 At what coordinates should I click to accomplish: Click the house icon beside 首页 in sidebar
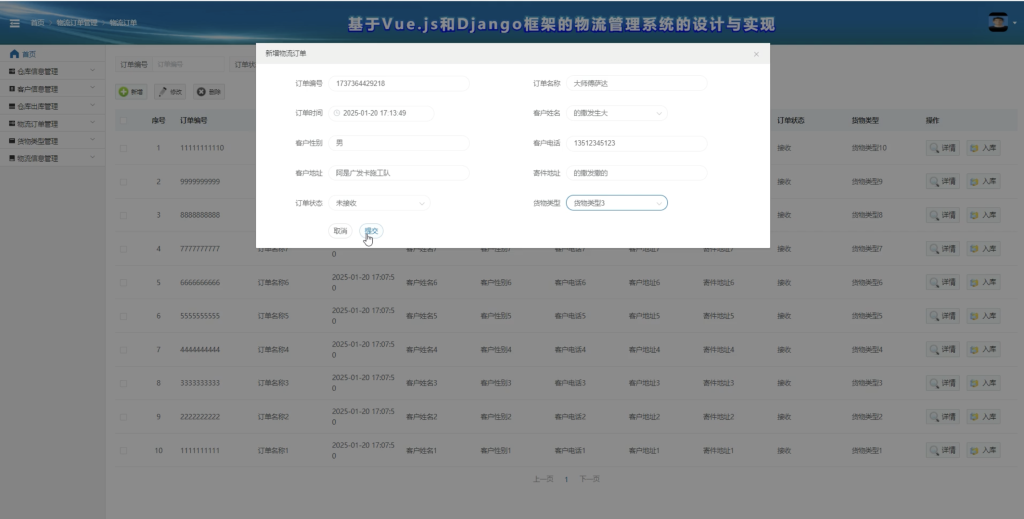click(x=14, y=54)
